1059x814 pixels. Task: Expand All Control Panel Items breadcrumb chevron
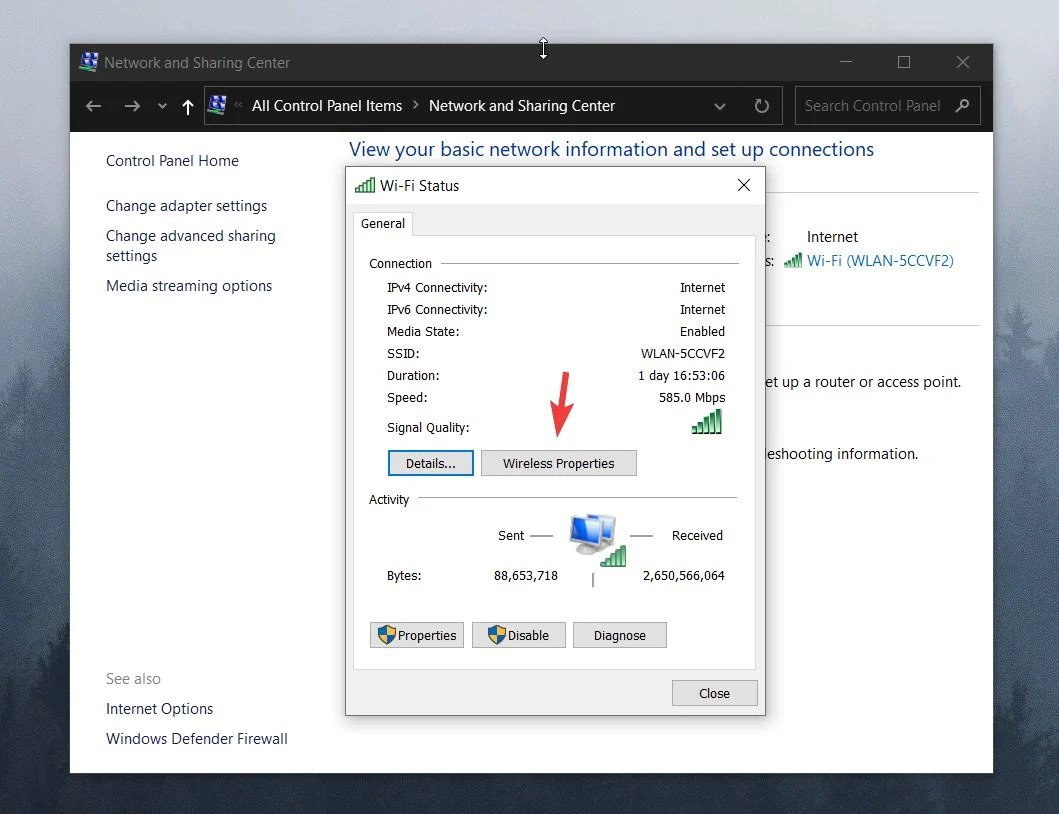(x=415, y=105)
